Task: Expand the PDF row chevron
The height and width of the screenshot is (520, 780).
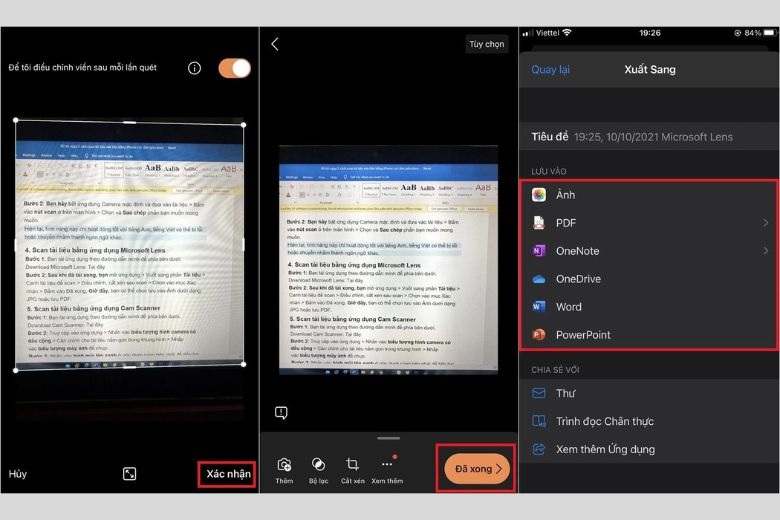Action: pos(766,223)
